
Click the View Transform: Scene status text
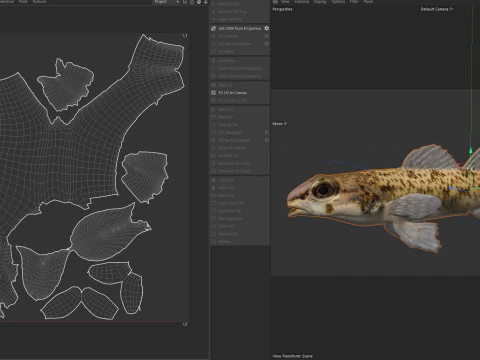[x=292, y=356]
